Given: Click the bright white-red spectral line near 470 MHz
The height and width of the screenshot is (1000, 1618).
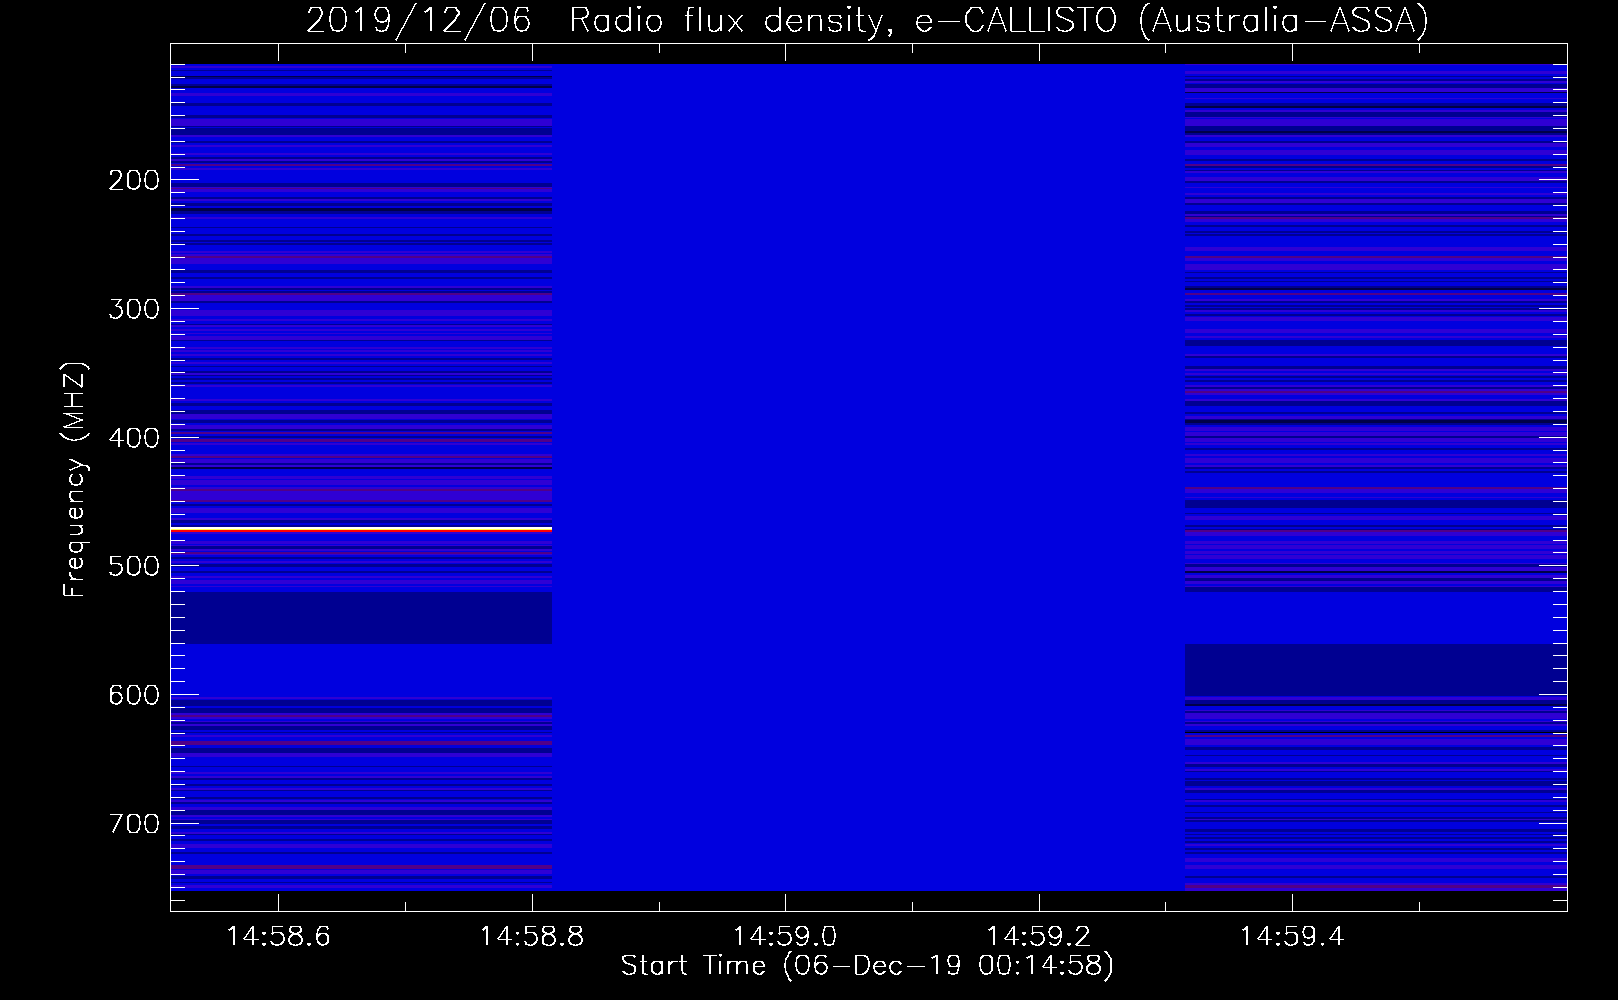Looking at the screenshot, I should click(x=361, y=528).
